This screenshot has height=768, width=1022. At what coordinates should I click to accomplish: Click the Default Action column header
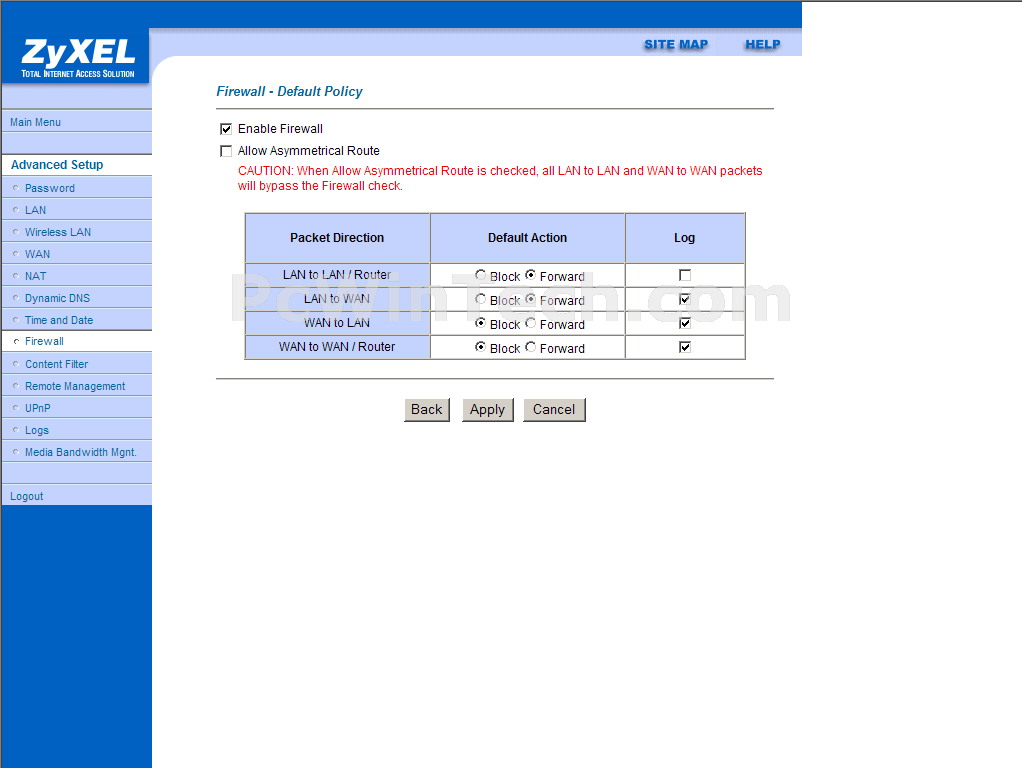527,238
